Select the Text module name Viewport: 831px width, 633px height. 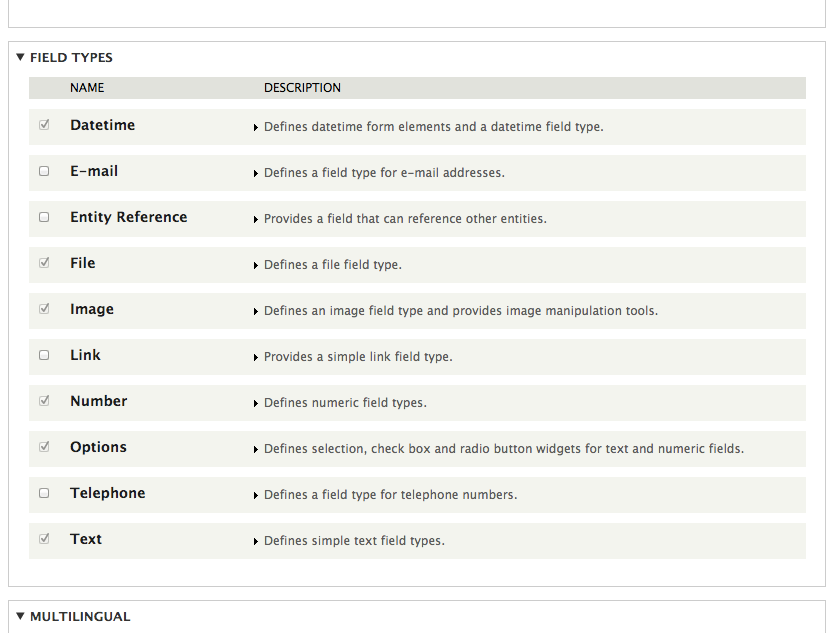(86, 539)
